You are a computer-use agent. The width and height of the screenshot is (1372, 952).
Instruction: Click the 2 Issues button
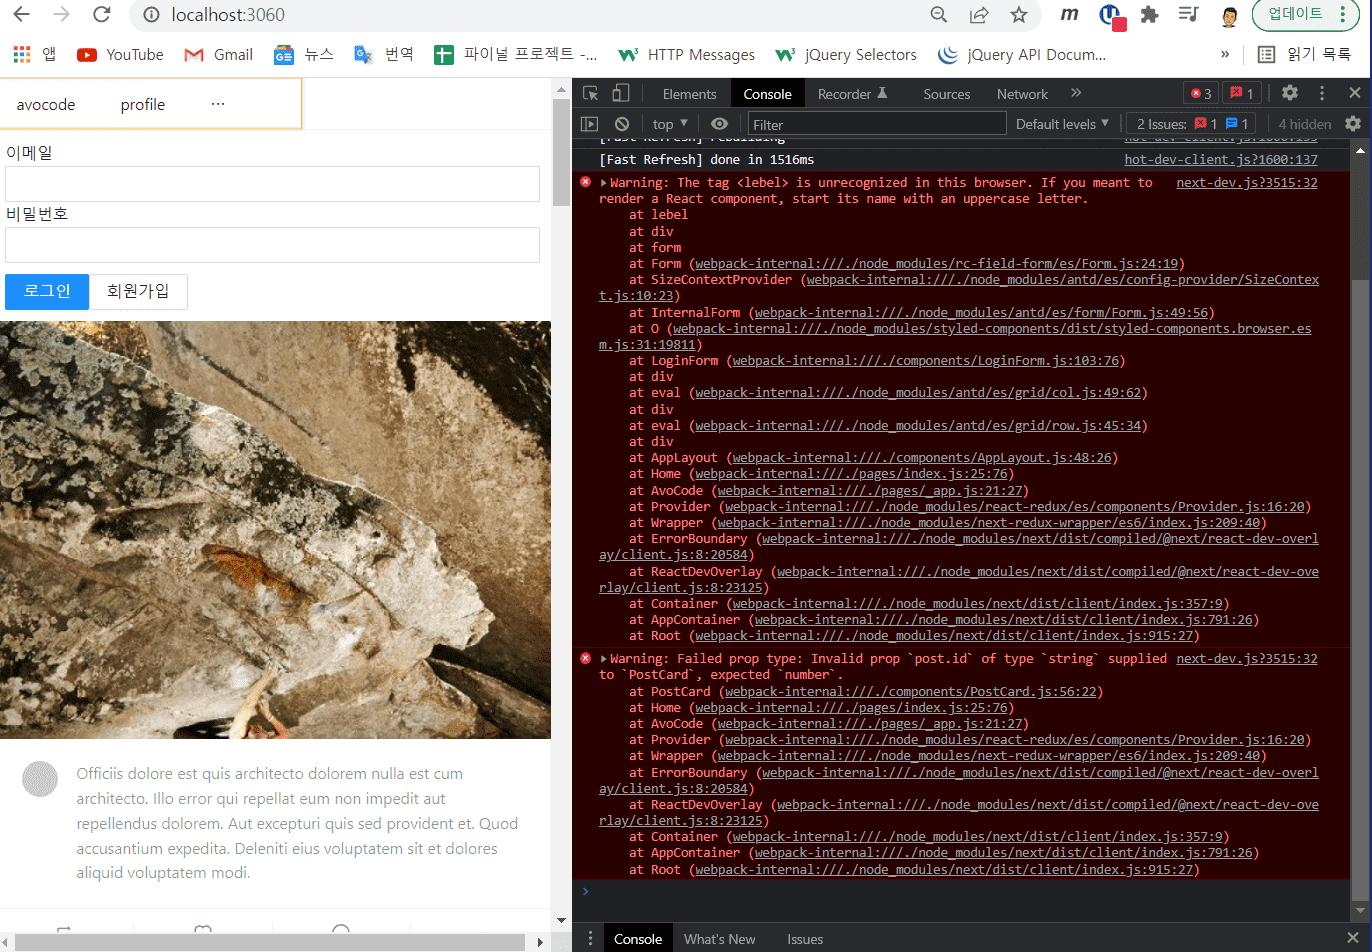(1191, 124)
